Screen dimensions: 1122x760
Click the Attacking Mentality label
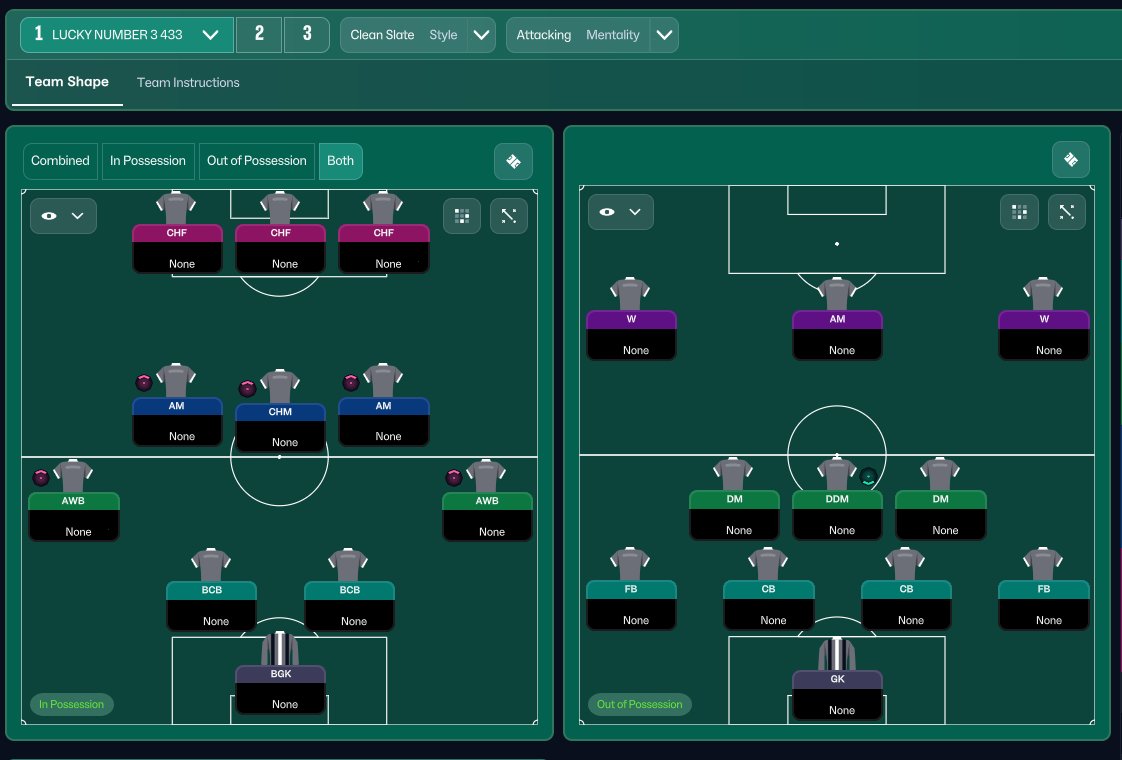point(577,34)
